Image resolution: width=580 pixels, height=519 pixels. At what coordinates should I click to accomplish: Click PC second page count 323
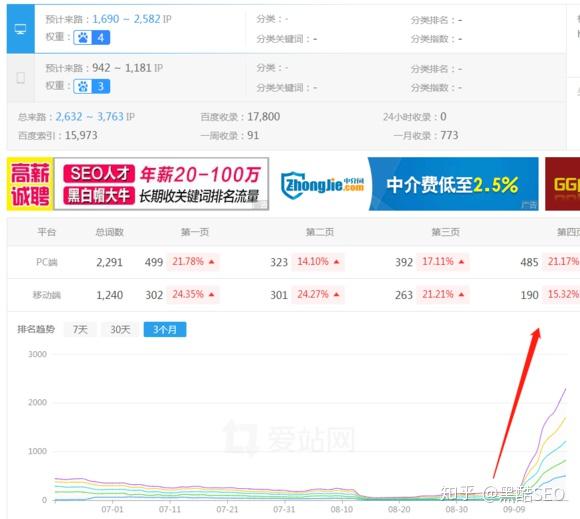[x=279, y=262]
